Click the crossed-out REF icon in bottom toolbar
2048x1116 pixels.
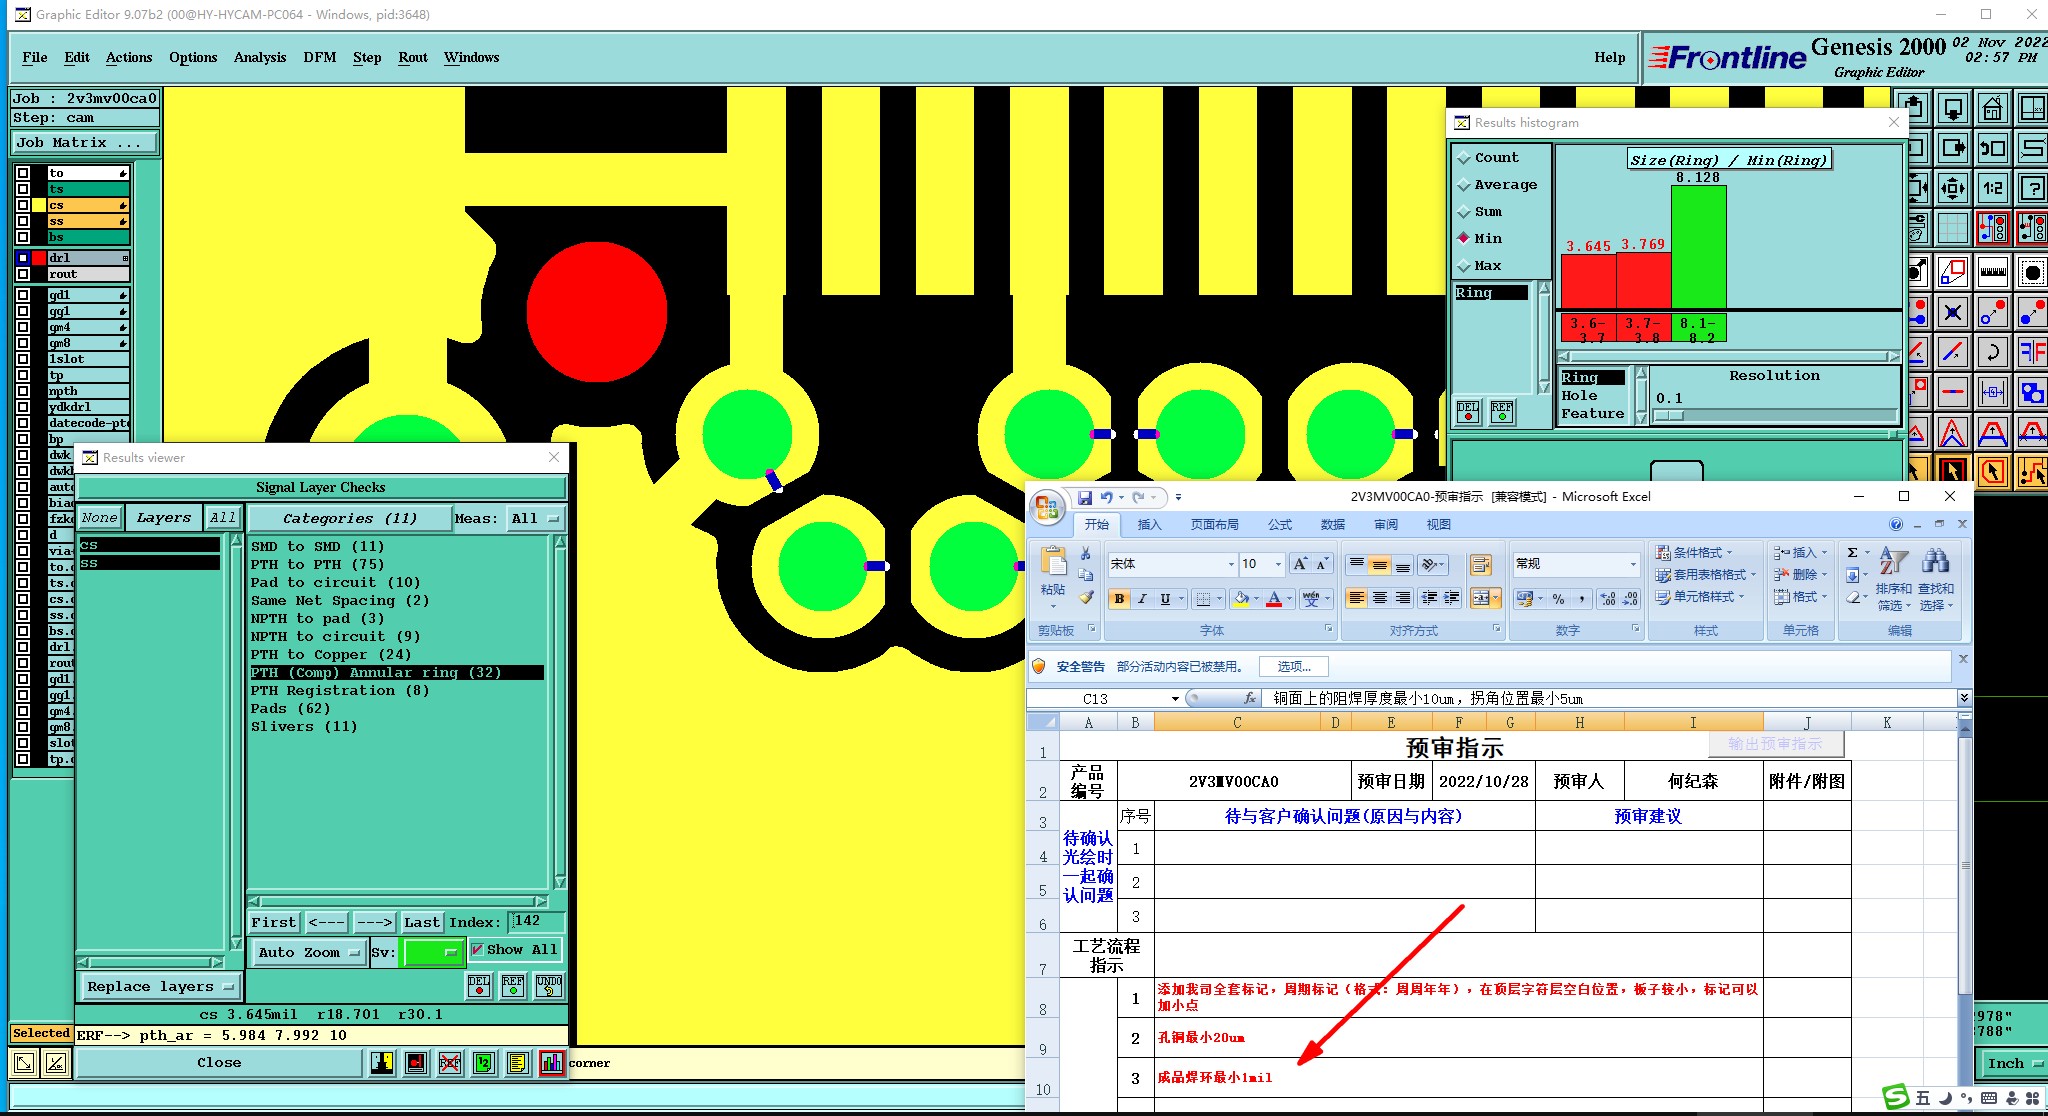tap(450, 1063)
